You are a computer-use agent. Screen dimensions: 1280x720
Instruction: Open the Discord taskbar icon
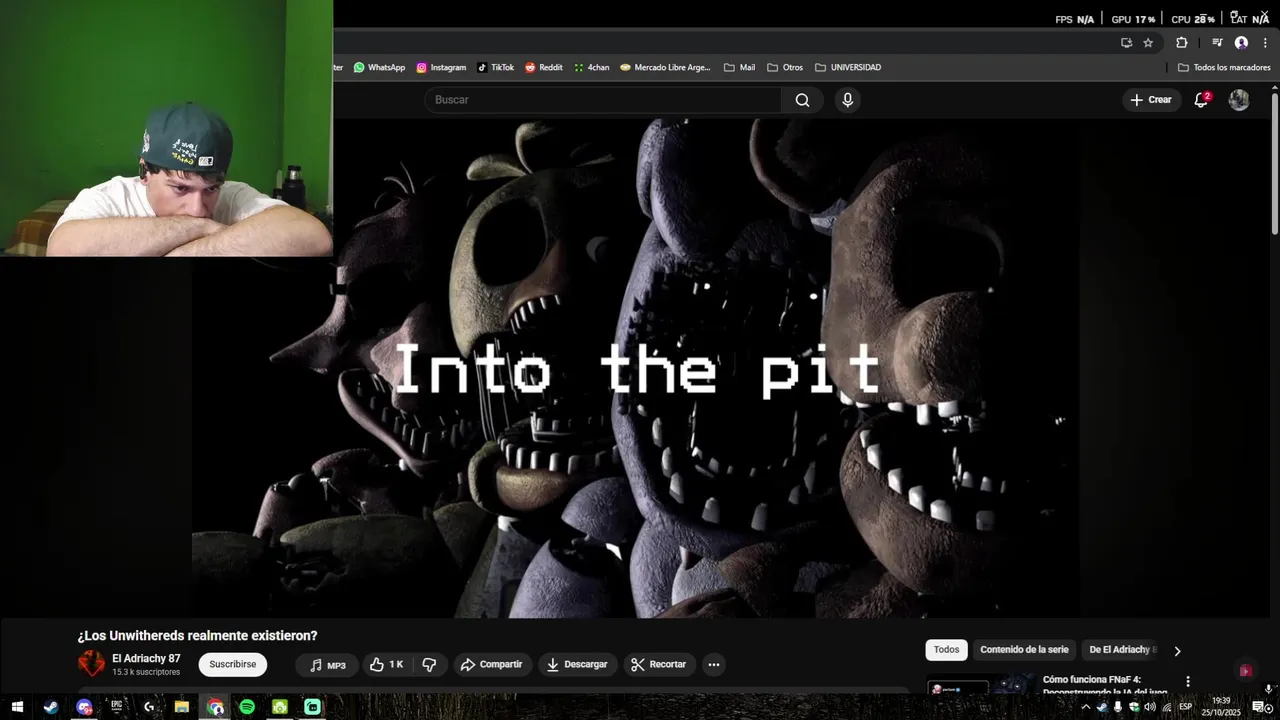coord(84,707)
